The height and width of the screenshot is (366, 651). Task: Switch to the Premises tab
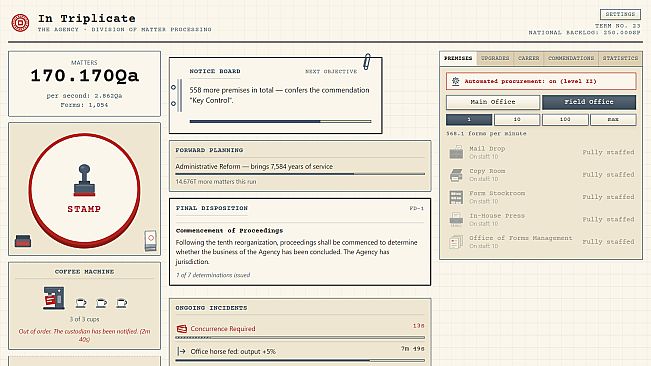(458, 58)
